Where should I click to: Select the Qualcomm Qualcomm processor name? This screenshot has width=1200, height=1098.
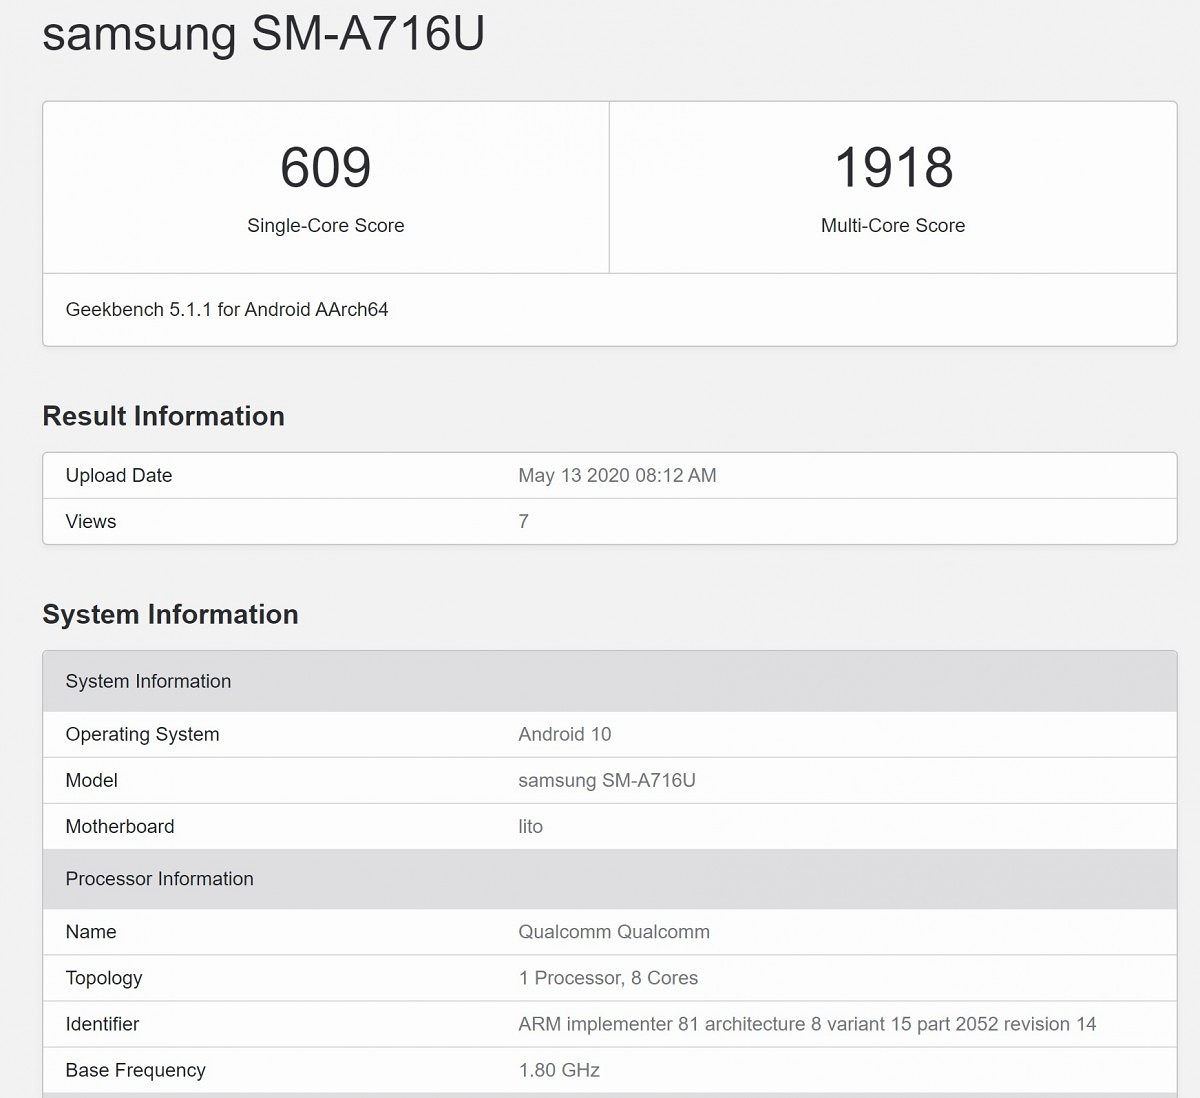pyautogui.click(x=613, y=932)
